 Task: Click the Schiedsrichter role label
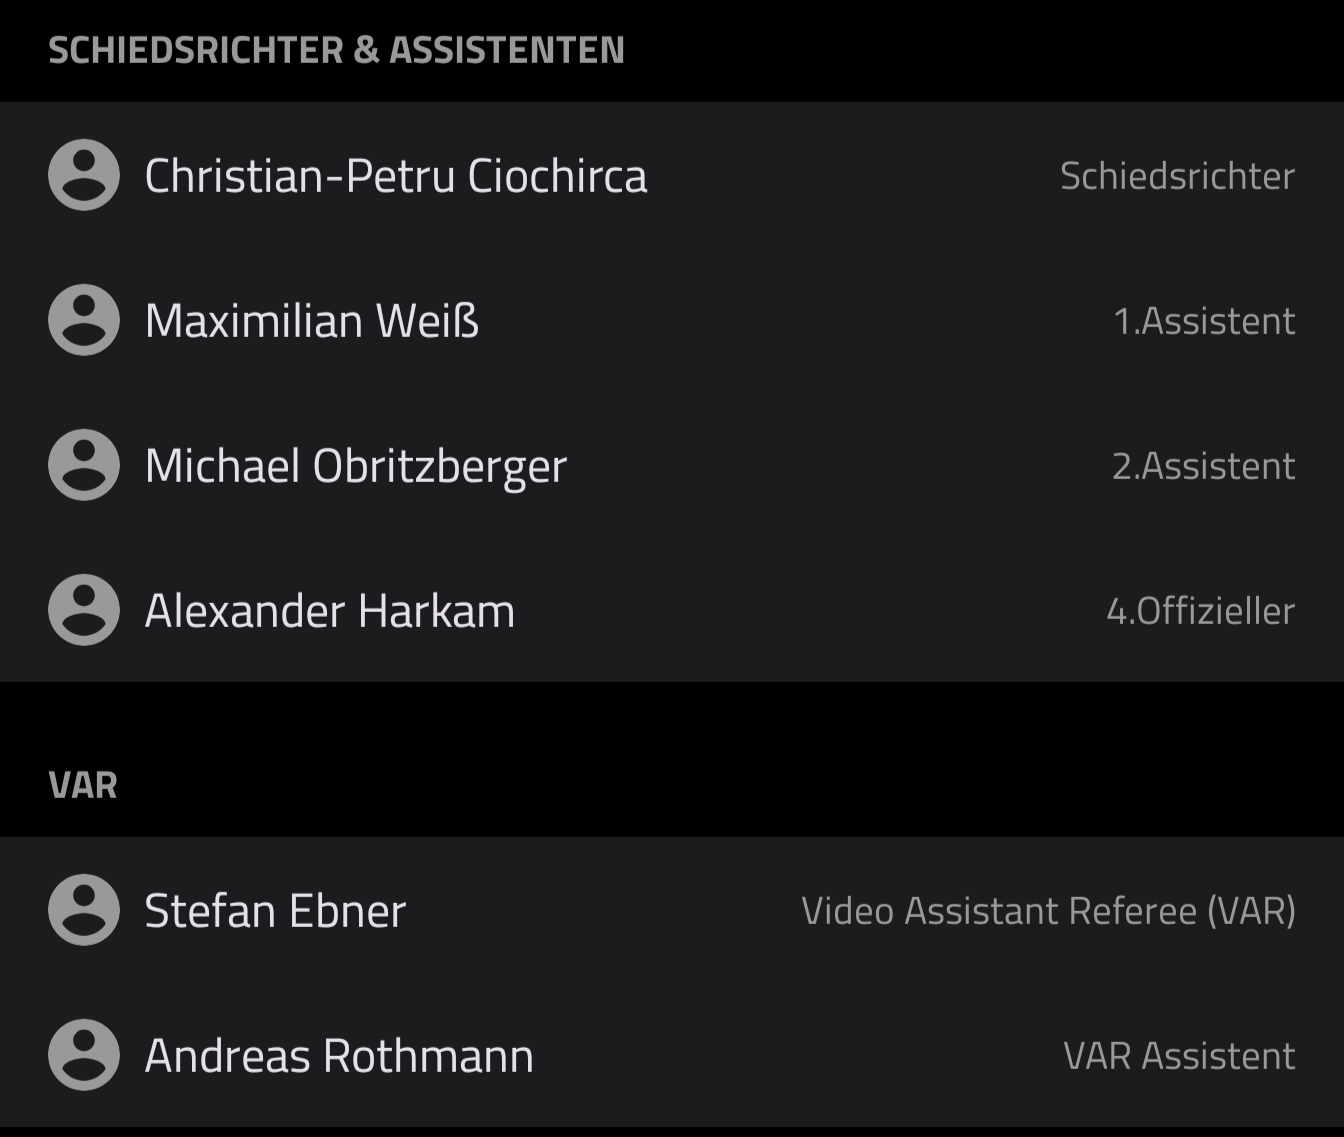click(x=1177, y=176)
